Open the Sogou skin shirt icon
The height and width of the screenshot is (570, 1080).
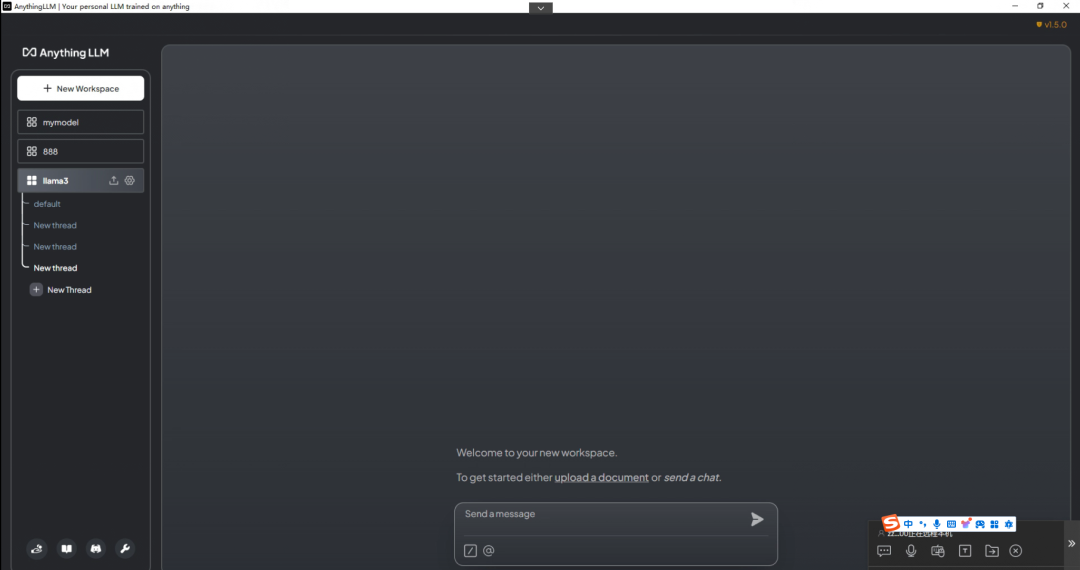[x=966, y=525]
